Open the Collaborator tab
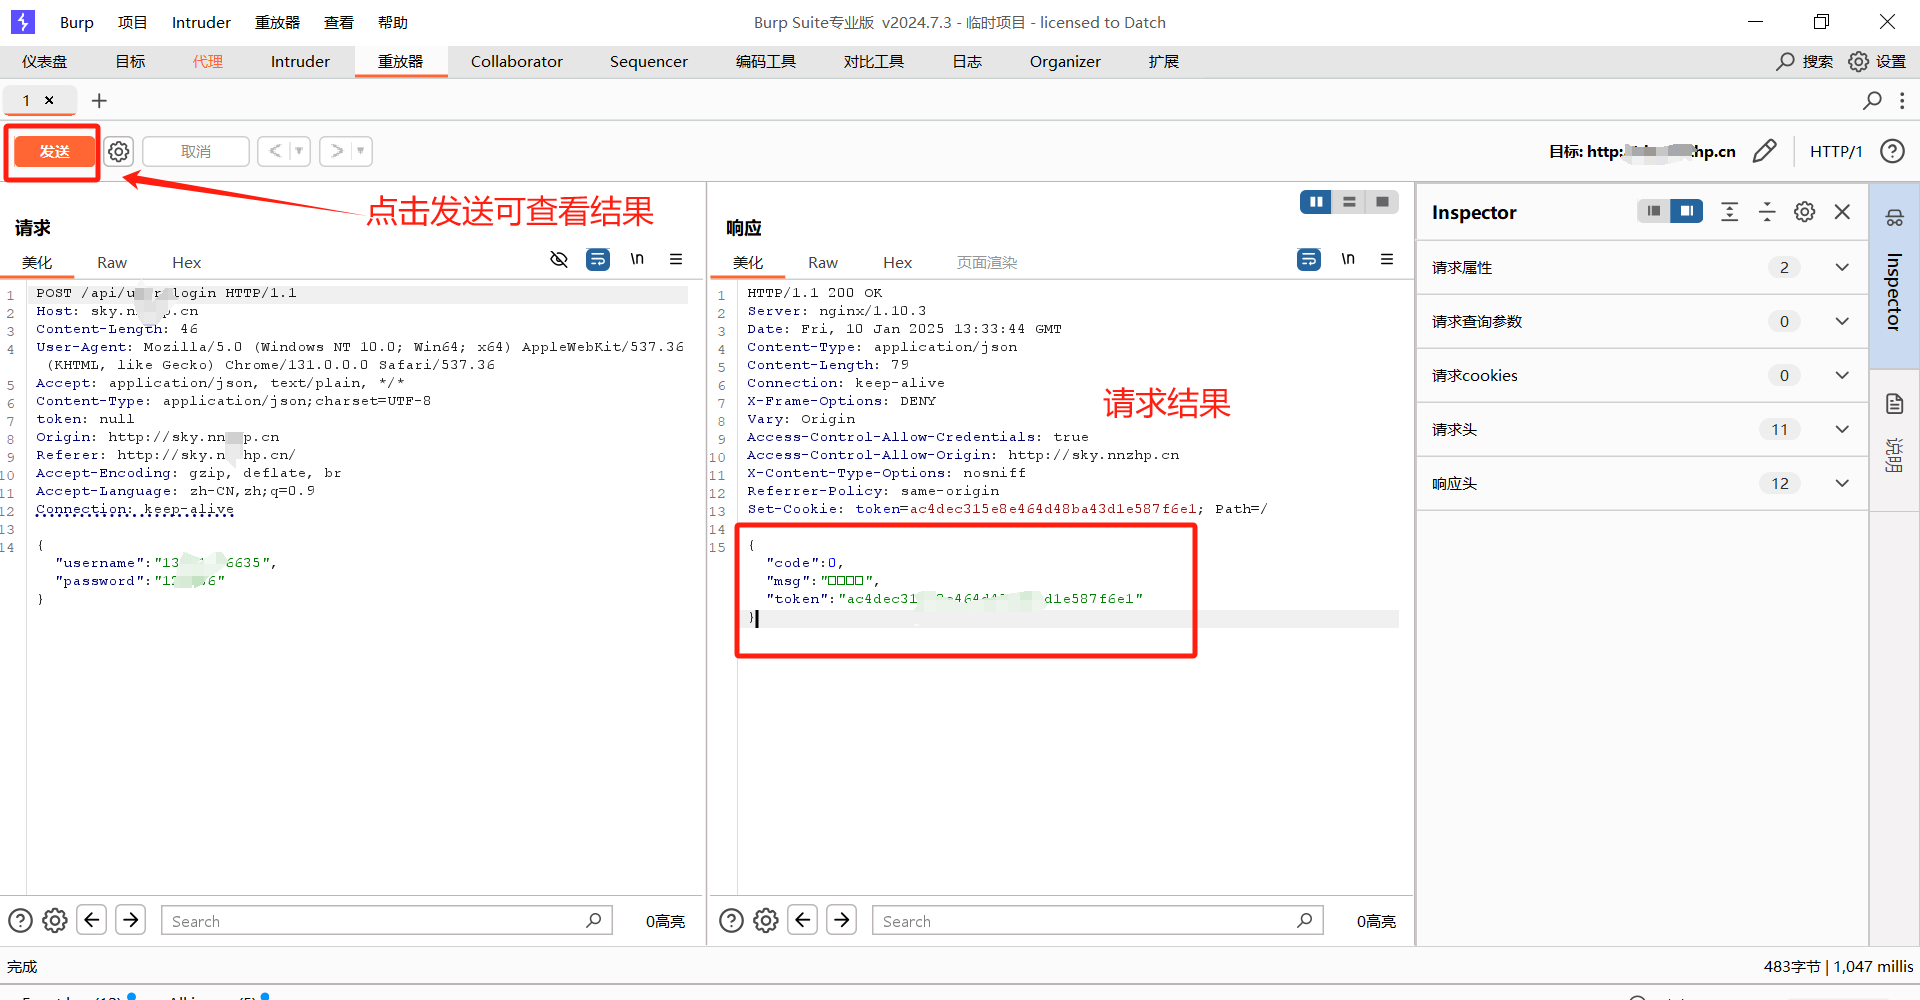The image size is (1920, 1000). click(517, 61)
